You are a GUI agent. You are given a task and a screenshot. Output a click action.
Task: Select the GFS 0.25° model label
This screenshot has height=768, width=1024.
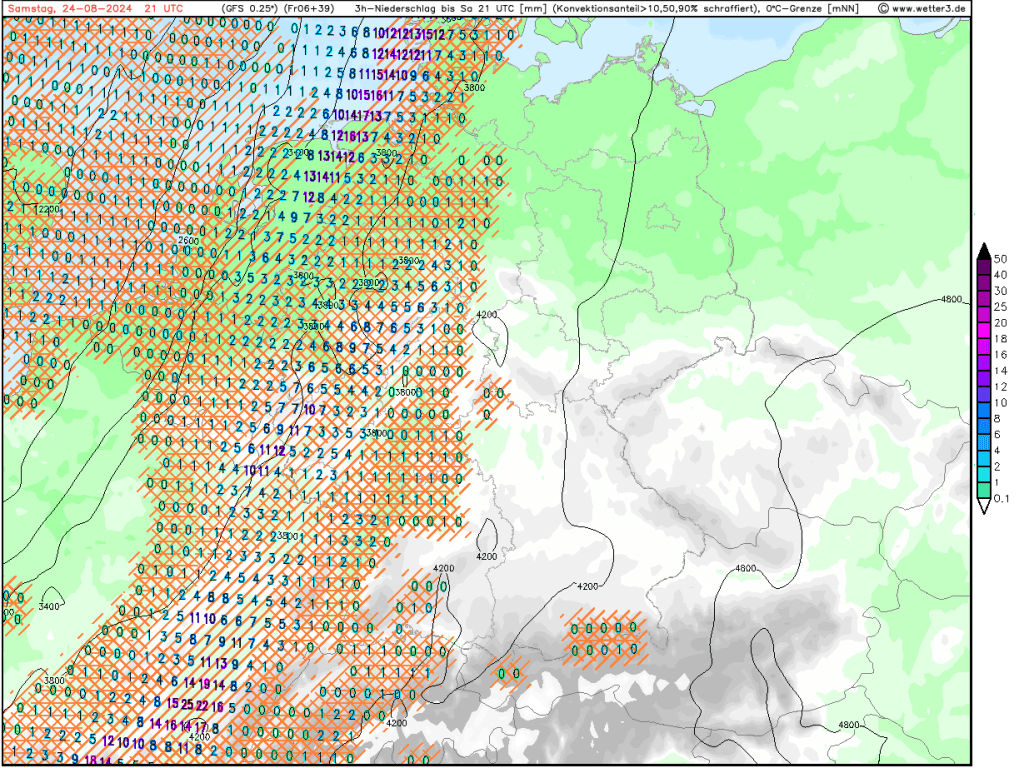pos(250,8)
